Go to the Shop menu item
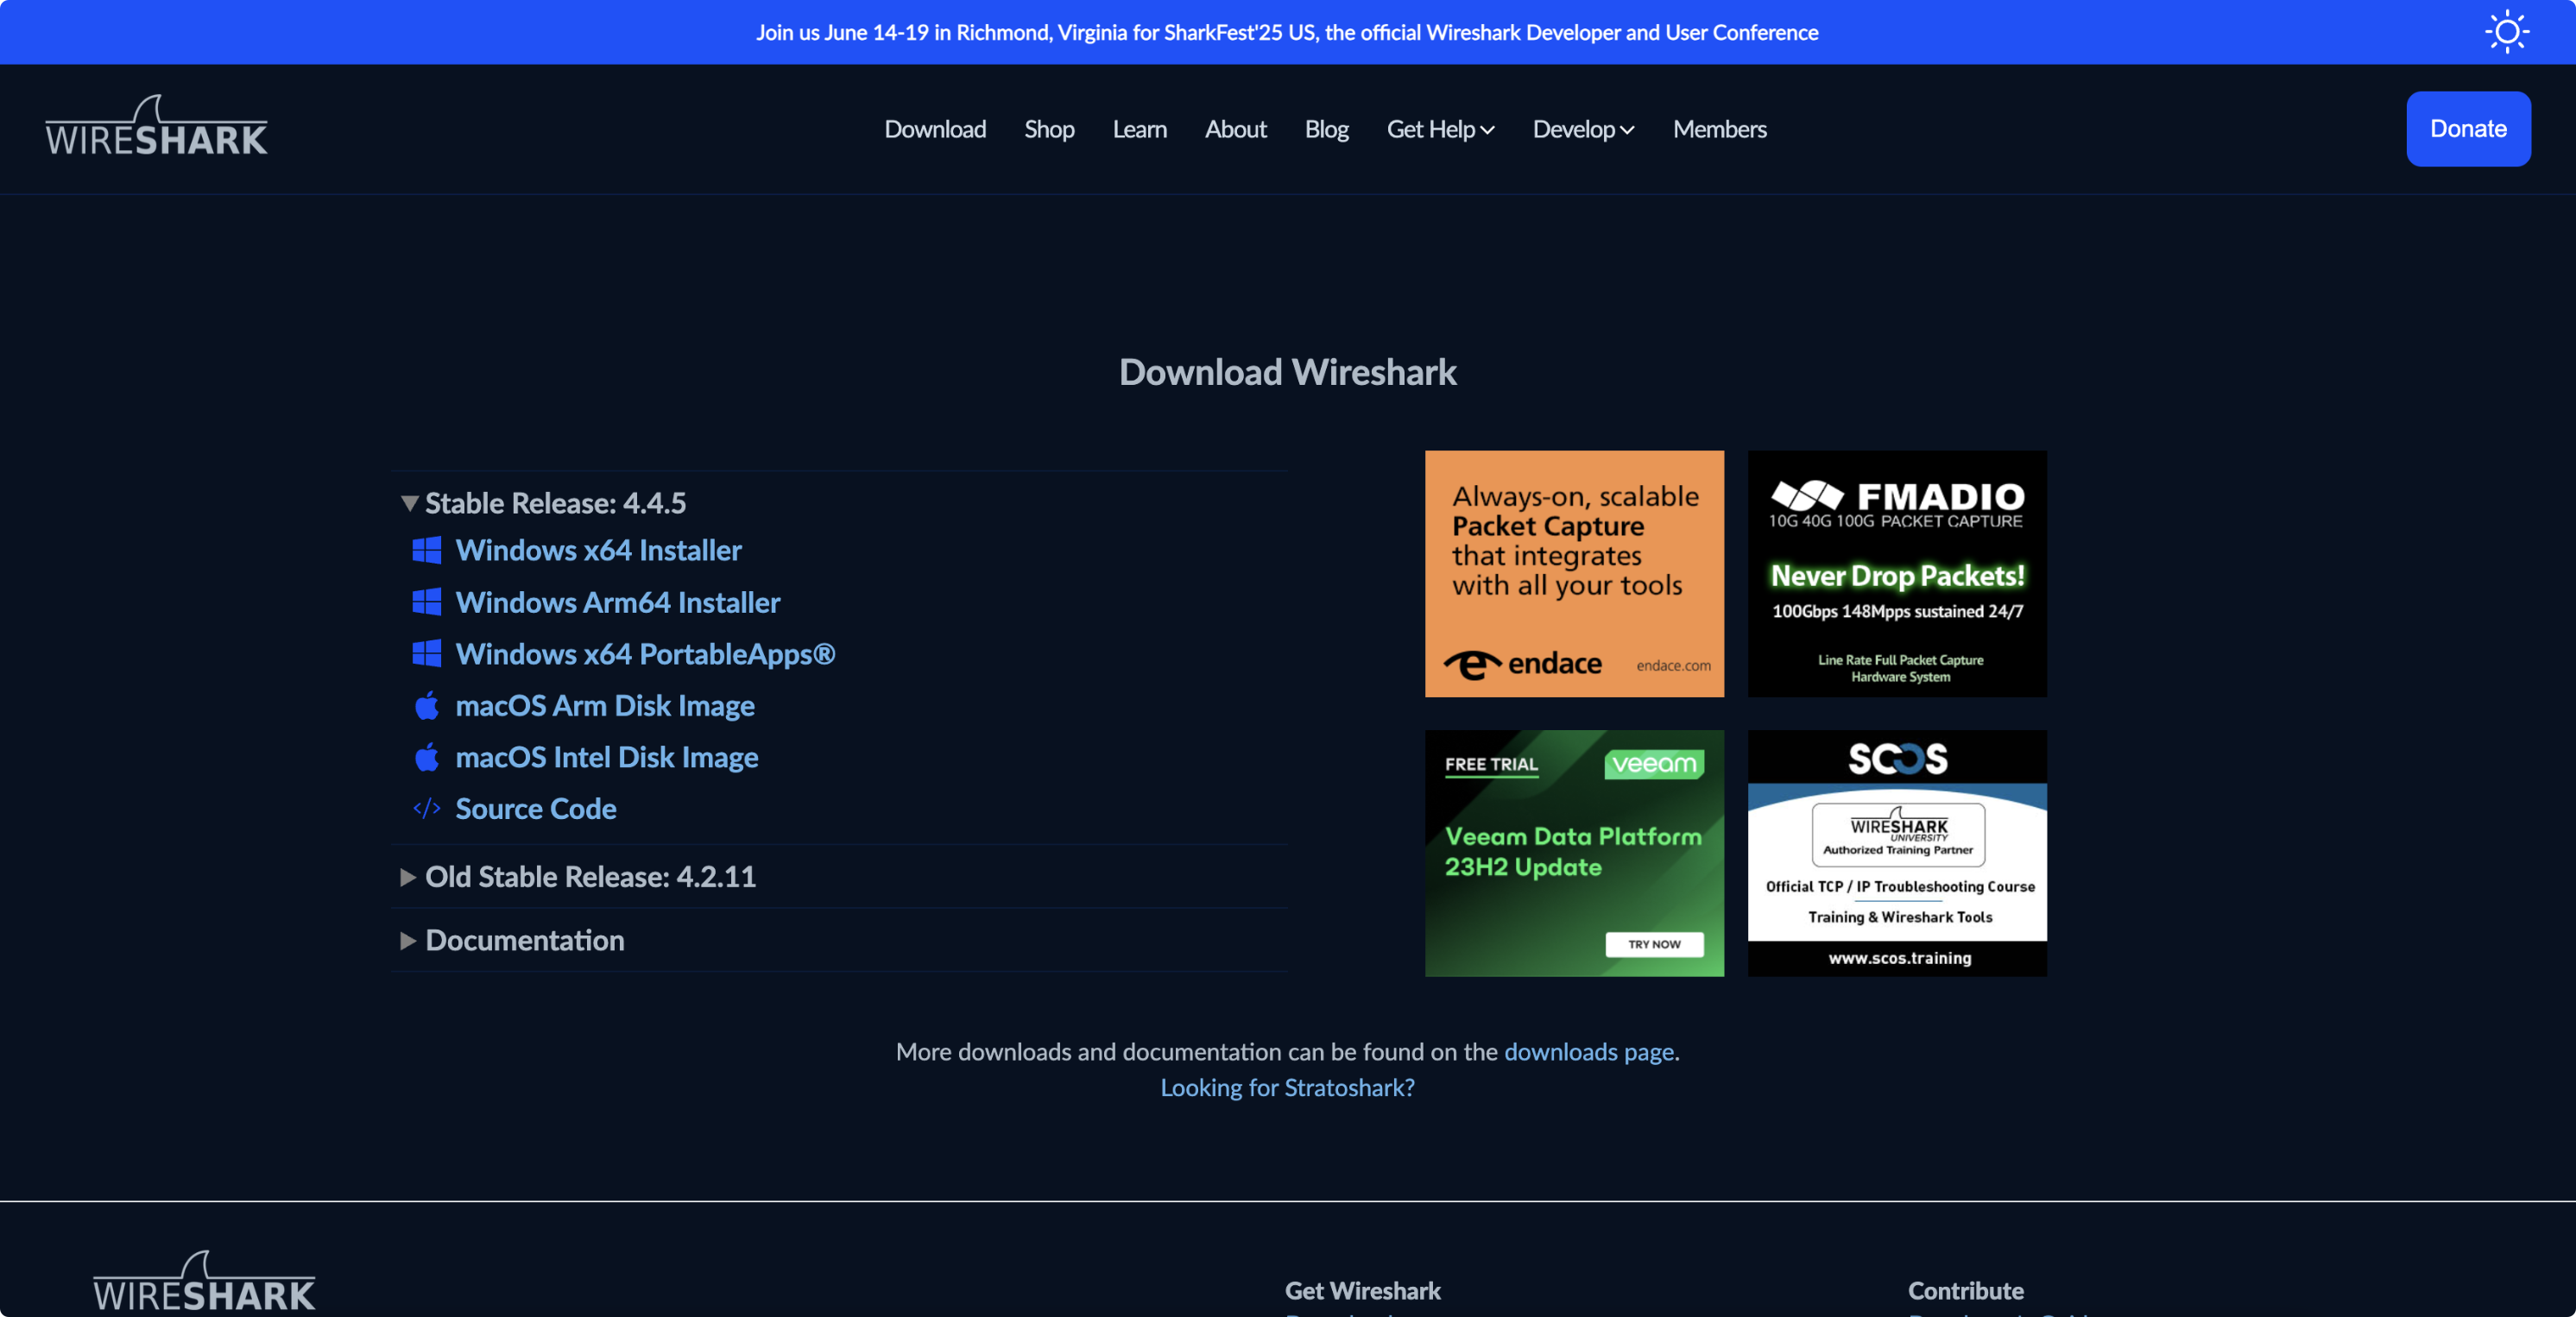Viewport: 2576px width, 1317px height. click(1049, 129)
